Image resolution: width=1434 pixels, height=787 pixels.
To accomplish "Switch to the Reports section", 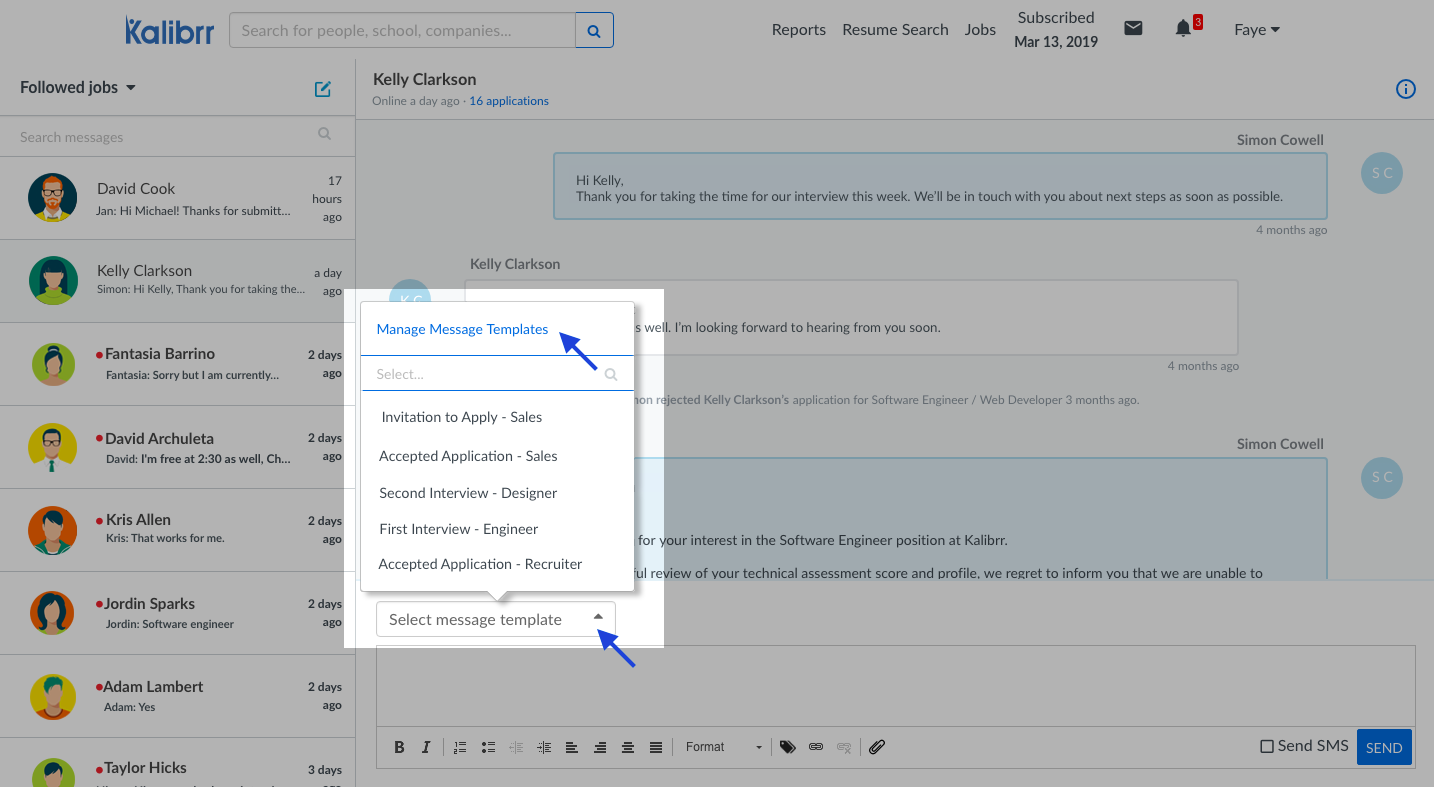I will point(798,29).
